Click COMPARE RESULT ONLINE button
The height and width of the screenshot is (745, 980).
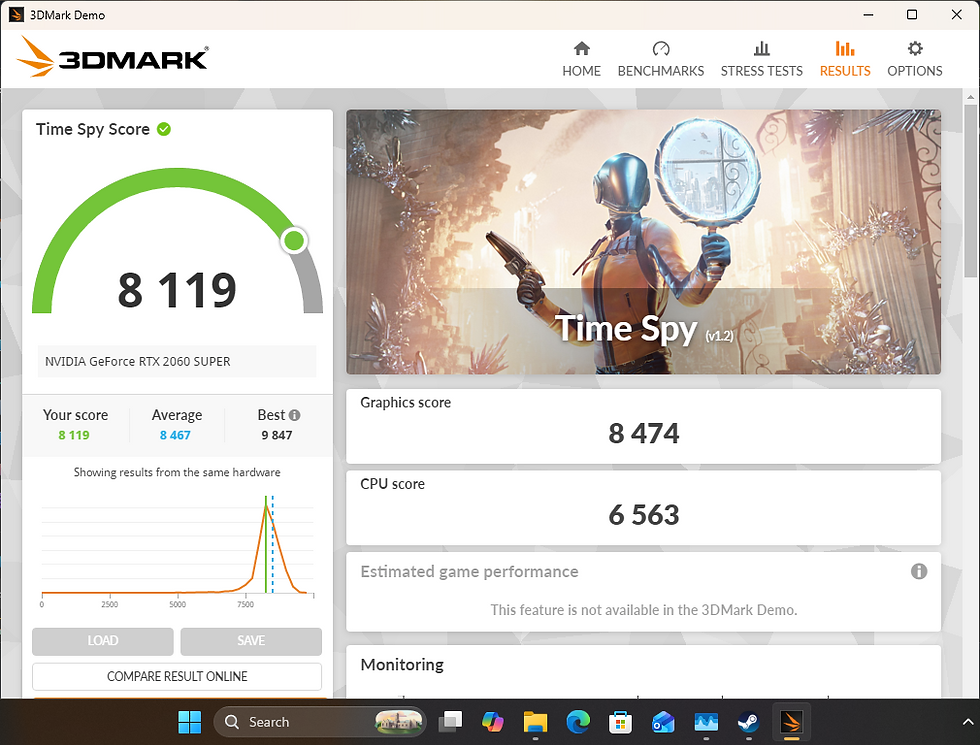tap(177, 676)
